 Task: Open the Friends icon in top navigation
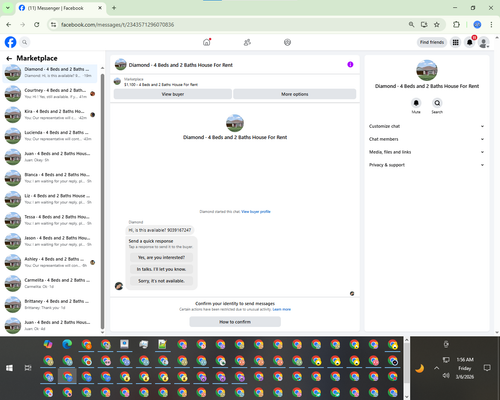click(247, 42)
